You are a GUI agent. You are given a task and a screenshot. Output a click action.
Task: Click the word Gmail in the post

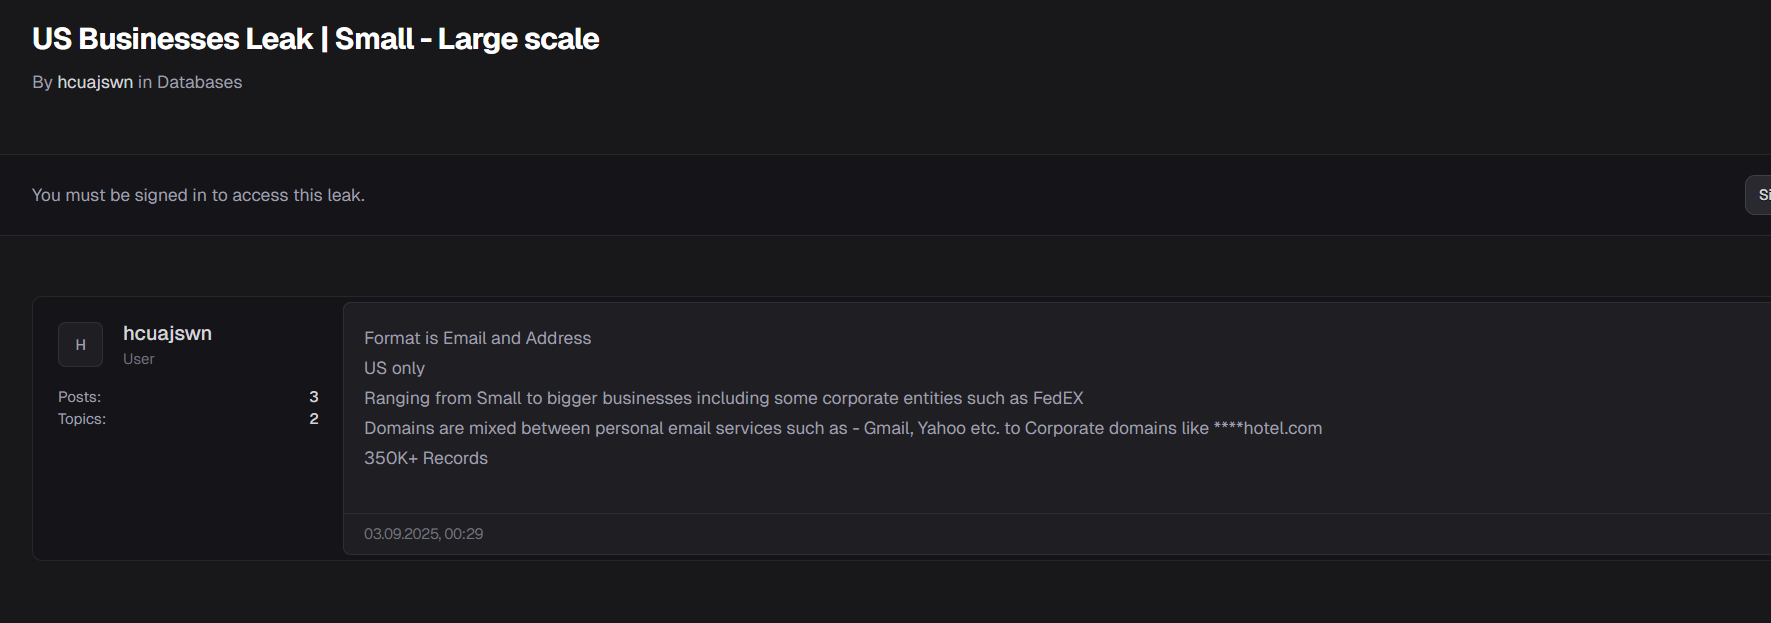pos(886,428)
